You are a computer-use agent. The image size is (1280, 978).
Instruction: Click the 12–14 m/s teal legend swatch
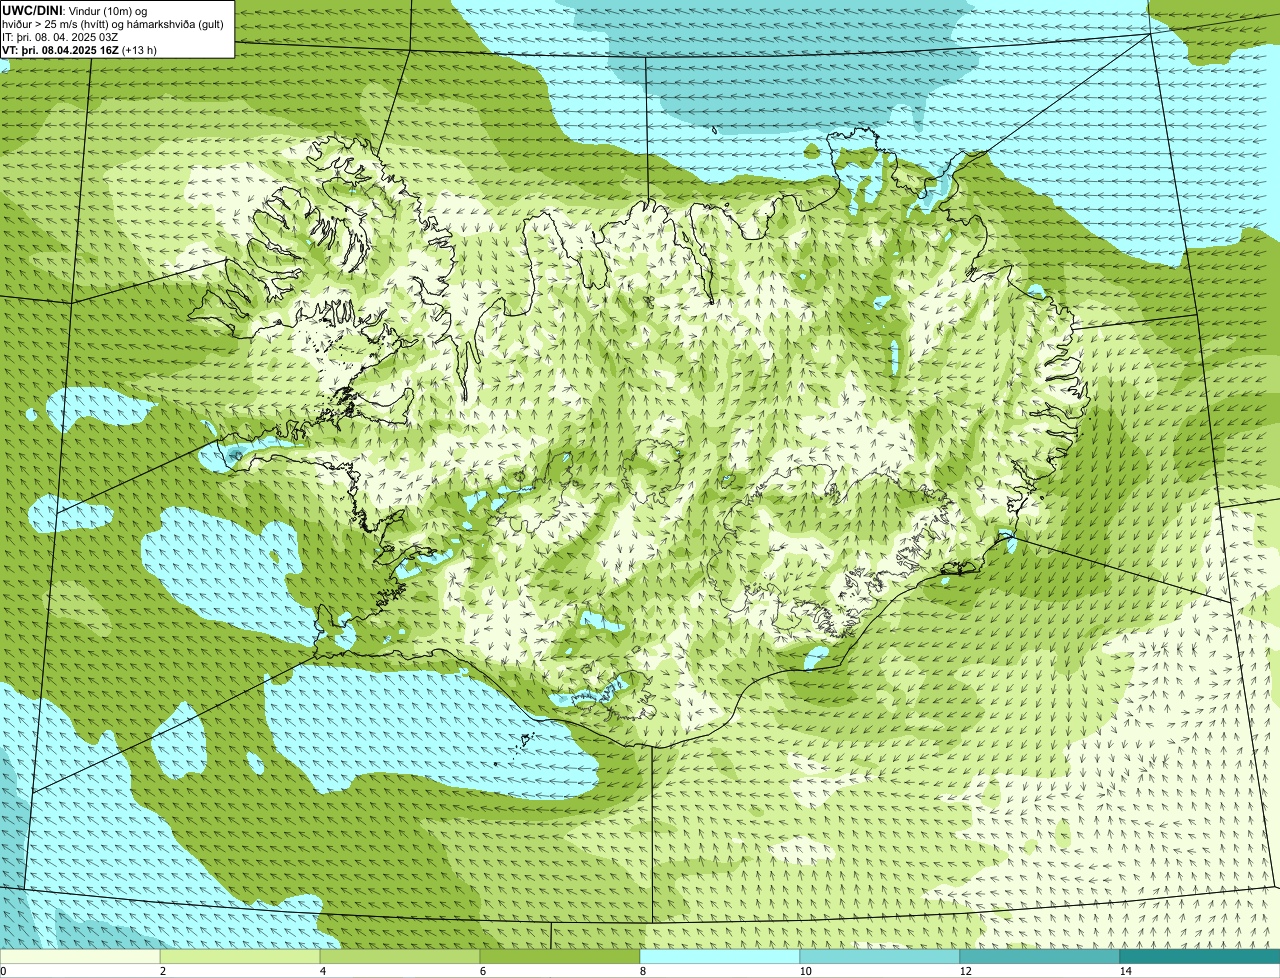point(1040,956)
